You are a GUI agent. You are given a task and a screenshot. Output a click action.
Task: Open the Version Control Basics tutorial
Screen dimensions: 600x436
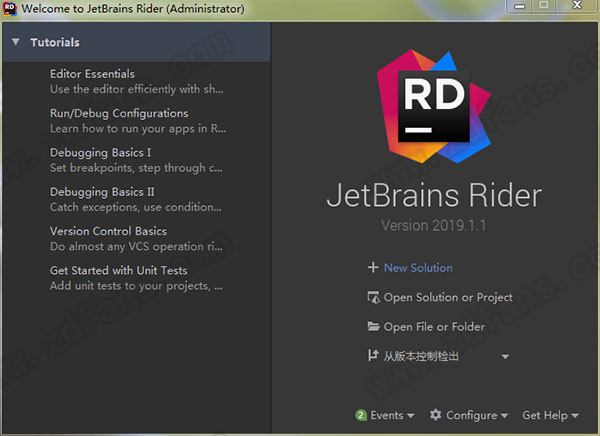[108, 231]
